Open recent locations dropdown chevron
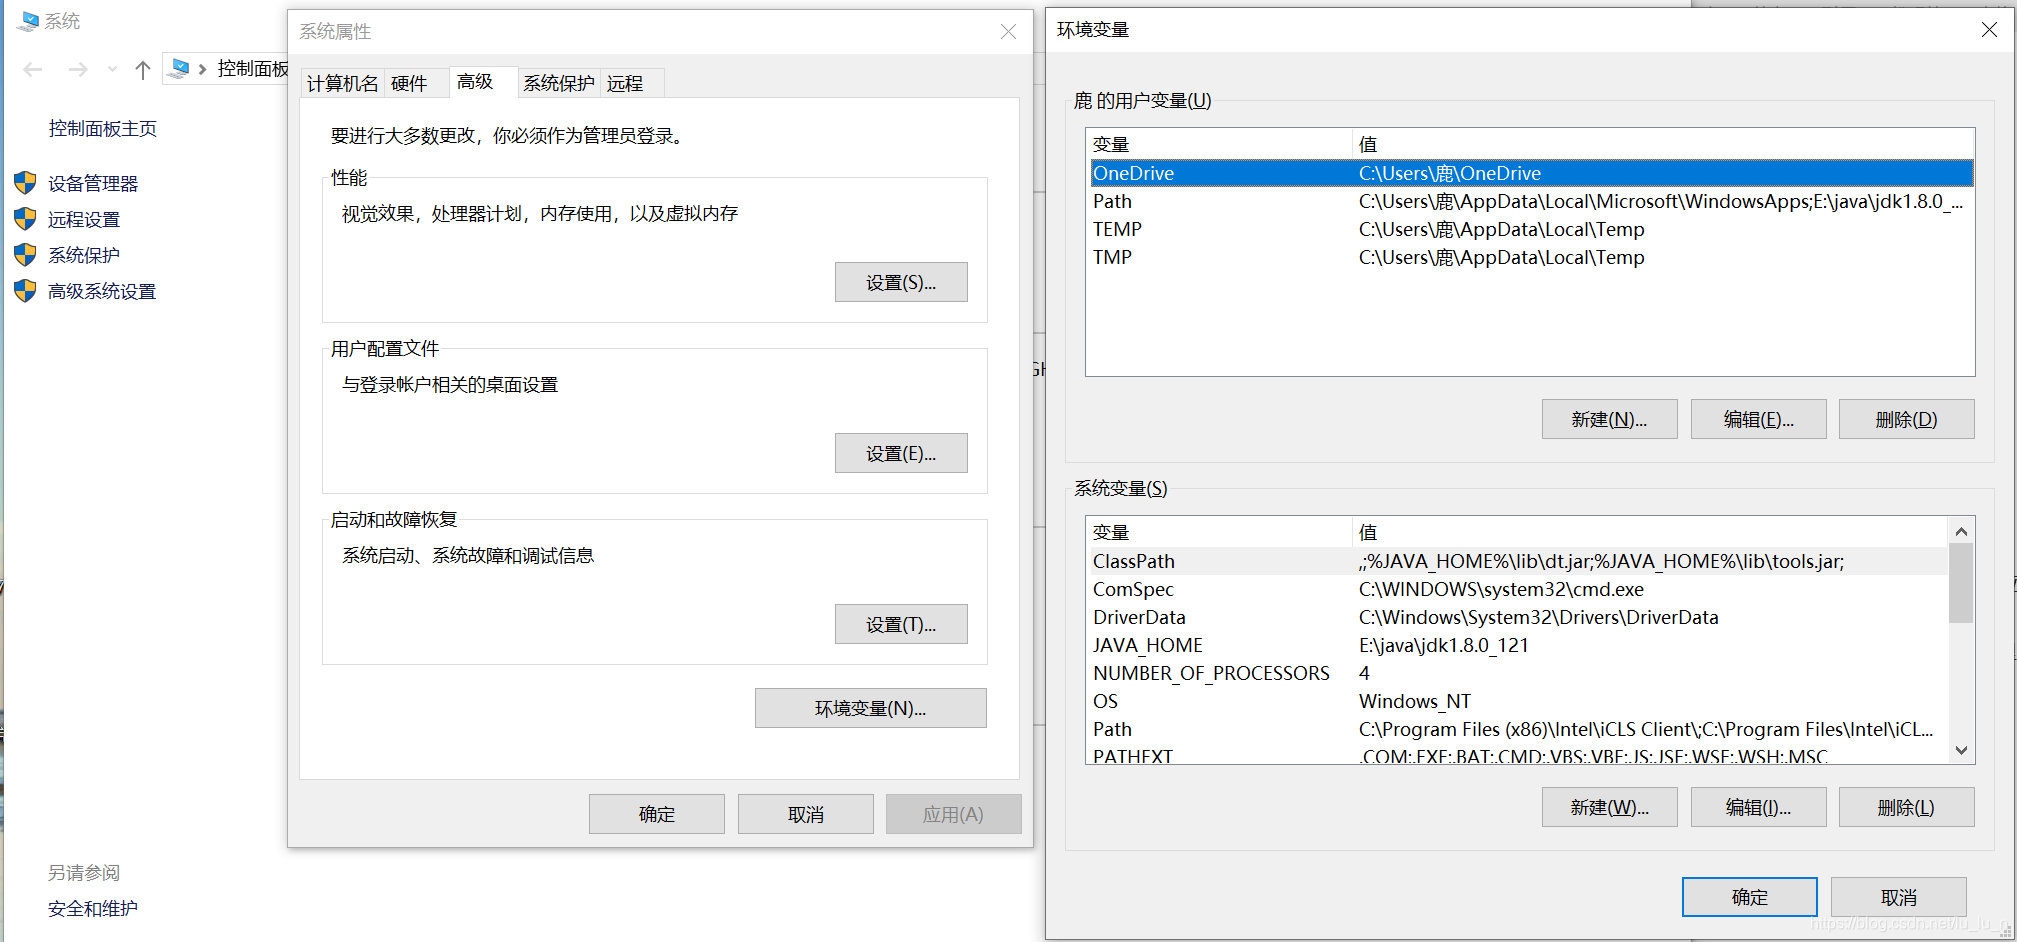2017x942 pixels. point(112,69)
